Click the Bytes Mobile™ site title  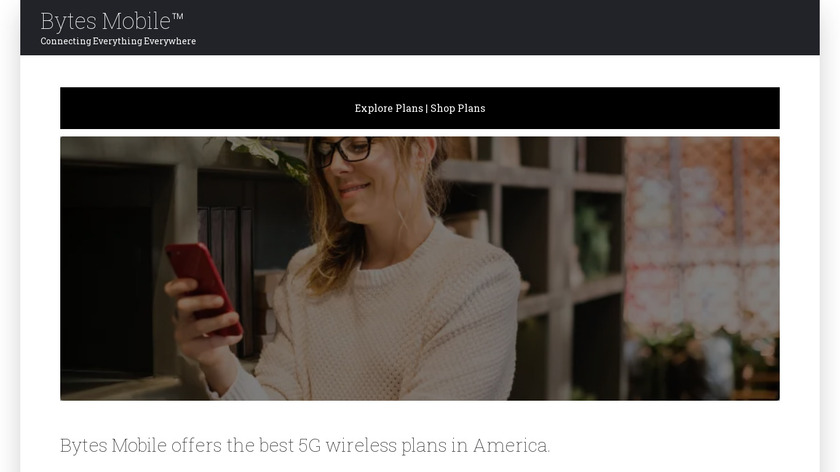coord(112,21)
